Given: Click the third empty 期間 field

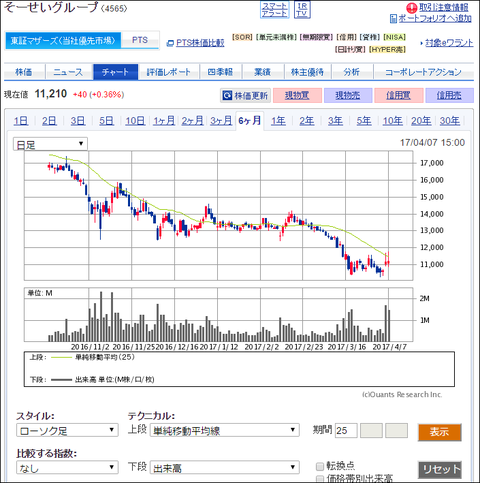Looking at the screenshot, I should coord(396,431).
